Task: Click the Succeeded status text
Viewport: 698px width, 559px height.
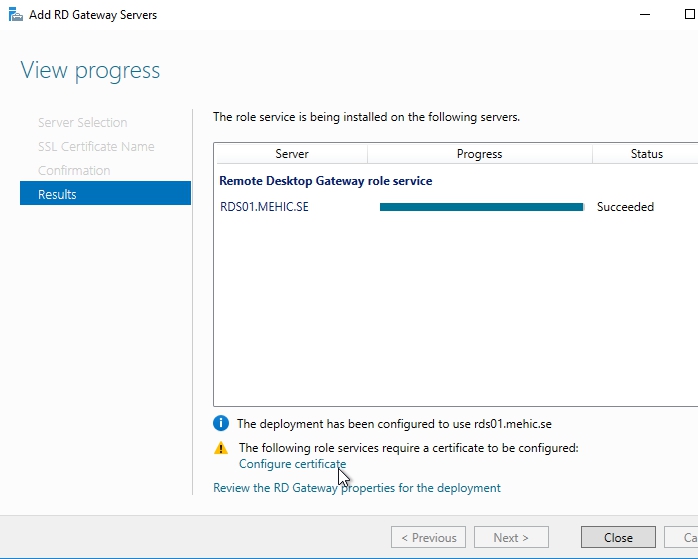Action: coord(625,207)
